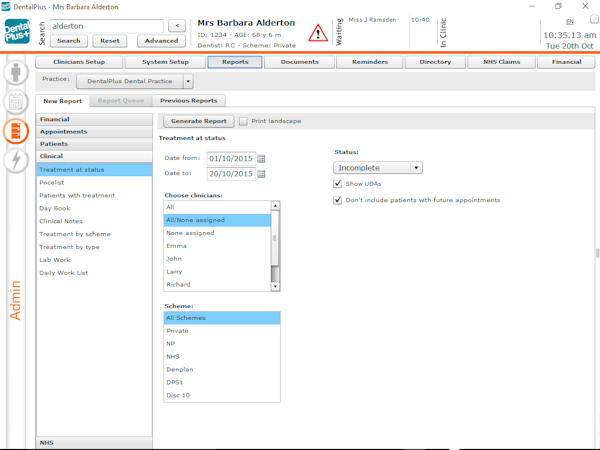Select clinician Emma
Image resolution: width=600 pixels, height=450 pixels.
pos(217,246)
